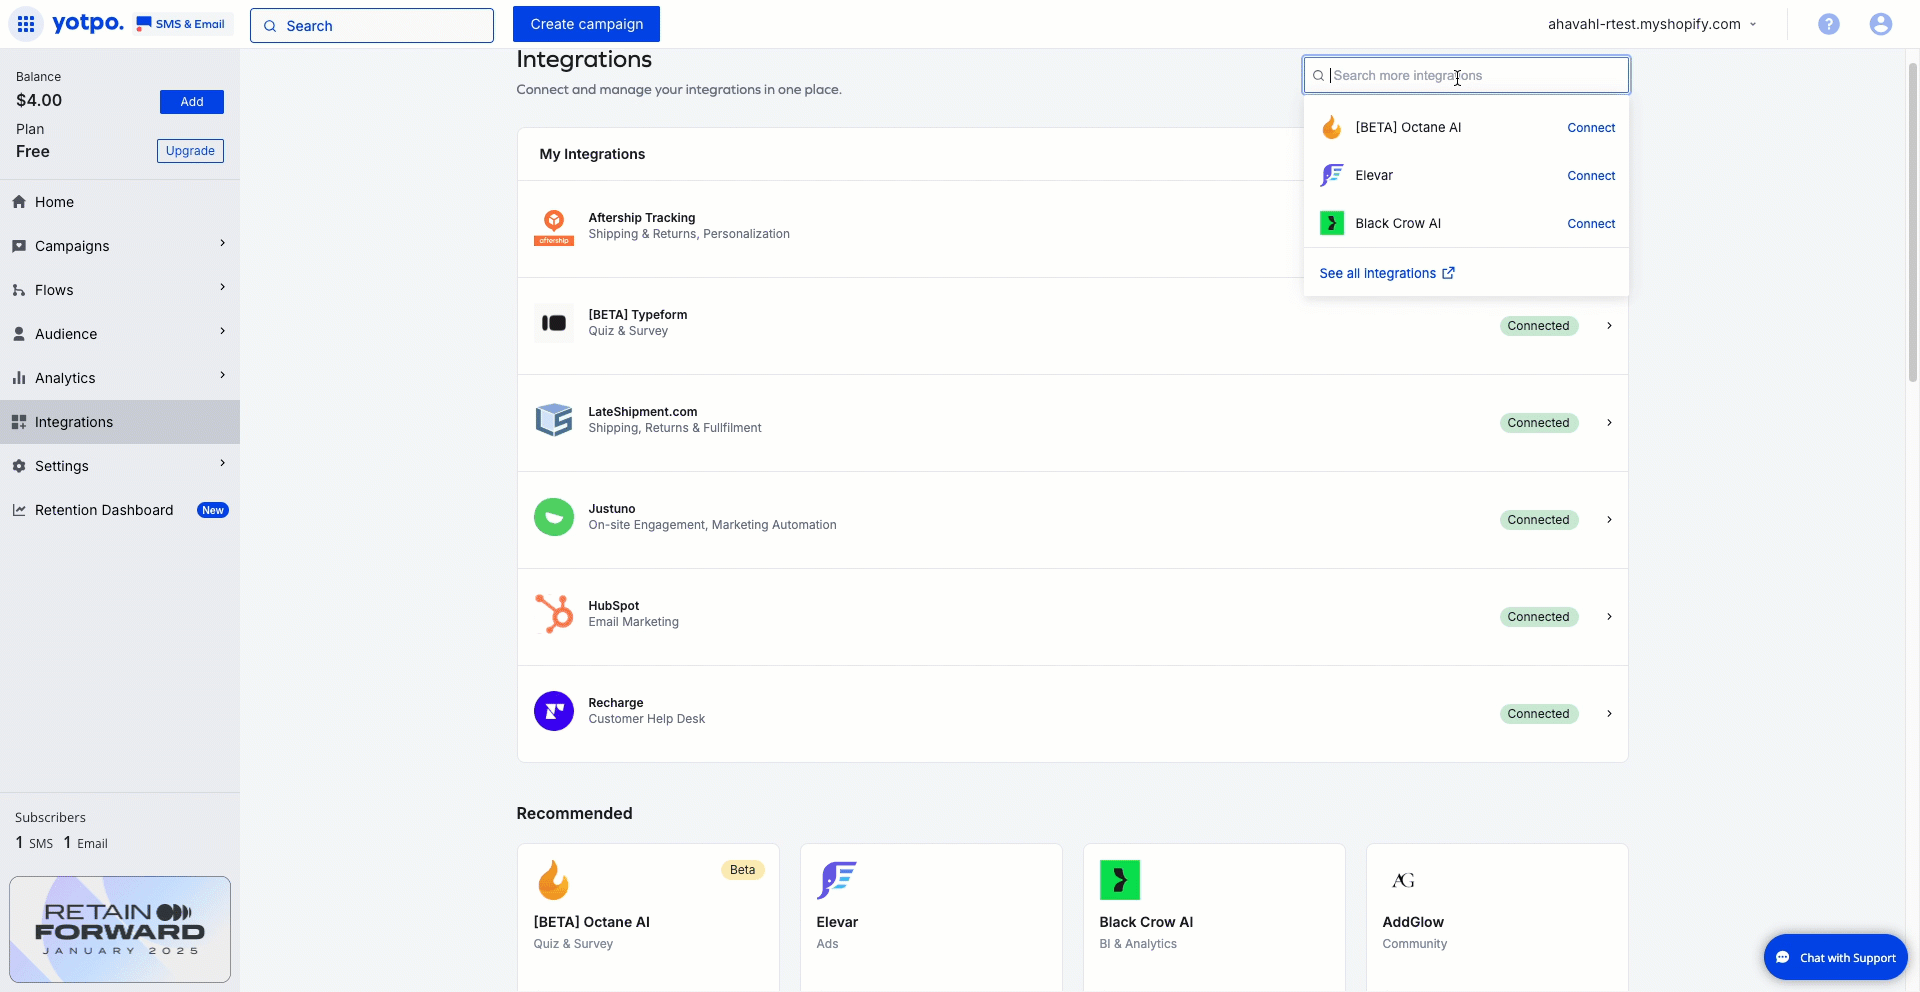
Task: Click the Analytics bar chart icon
Action: pos(19,378)
